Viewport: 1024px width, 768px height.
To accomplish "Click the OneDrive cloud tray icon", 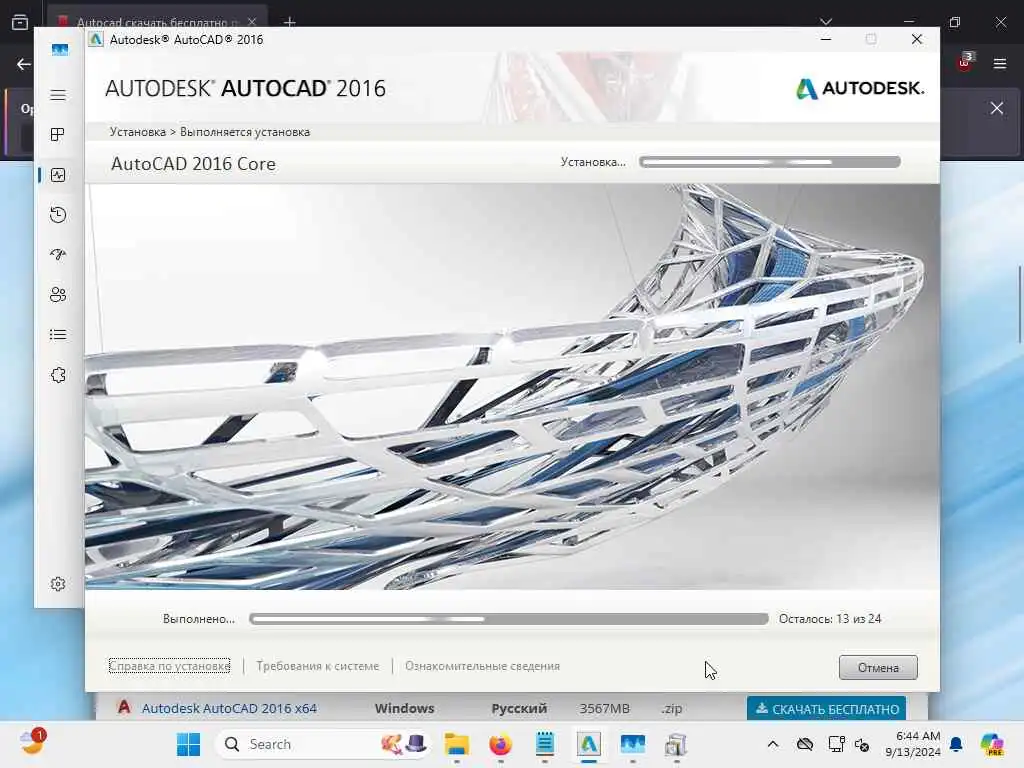I will [x=805, y=744].
